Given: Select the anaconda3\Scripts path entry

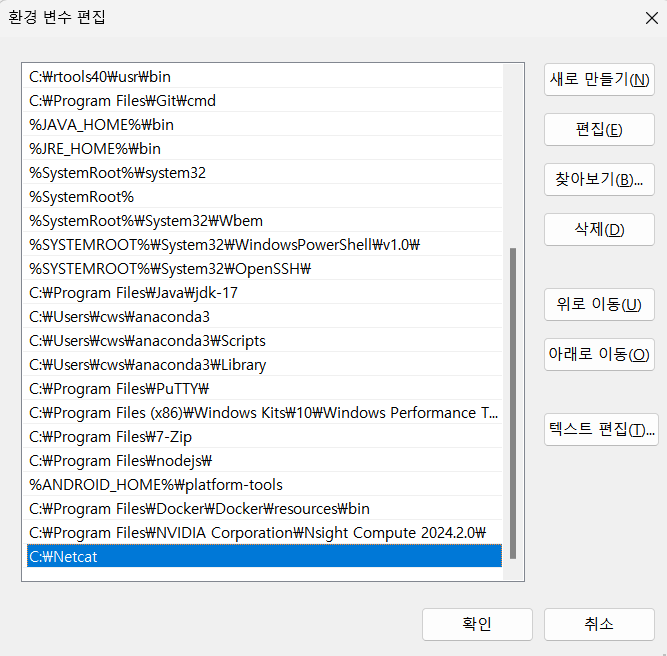Looking at the screenshot, I should pyautogui.click(x=262, y=341).
